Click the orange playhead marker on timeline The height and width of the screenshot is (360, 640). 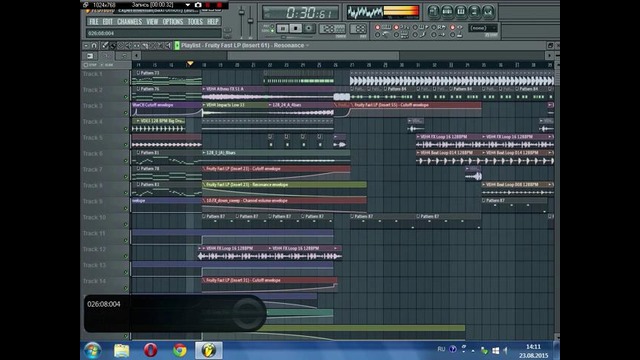[x=190, y=64]
